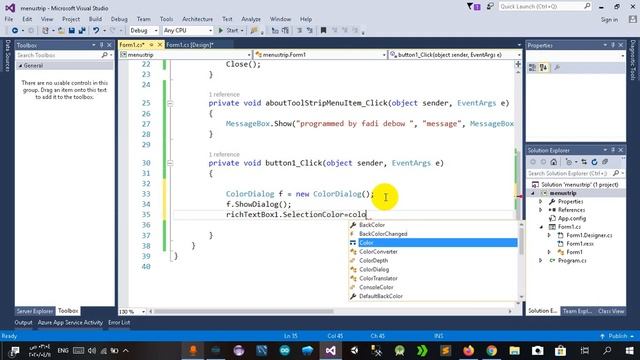Click the split editor icon above the scrollbar
Image resolution: width=640 pixels, height=360 pixels.
pos(518,64)
